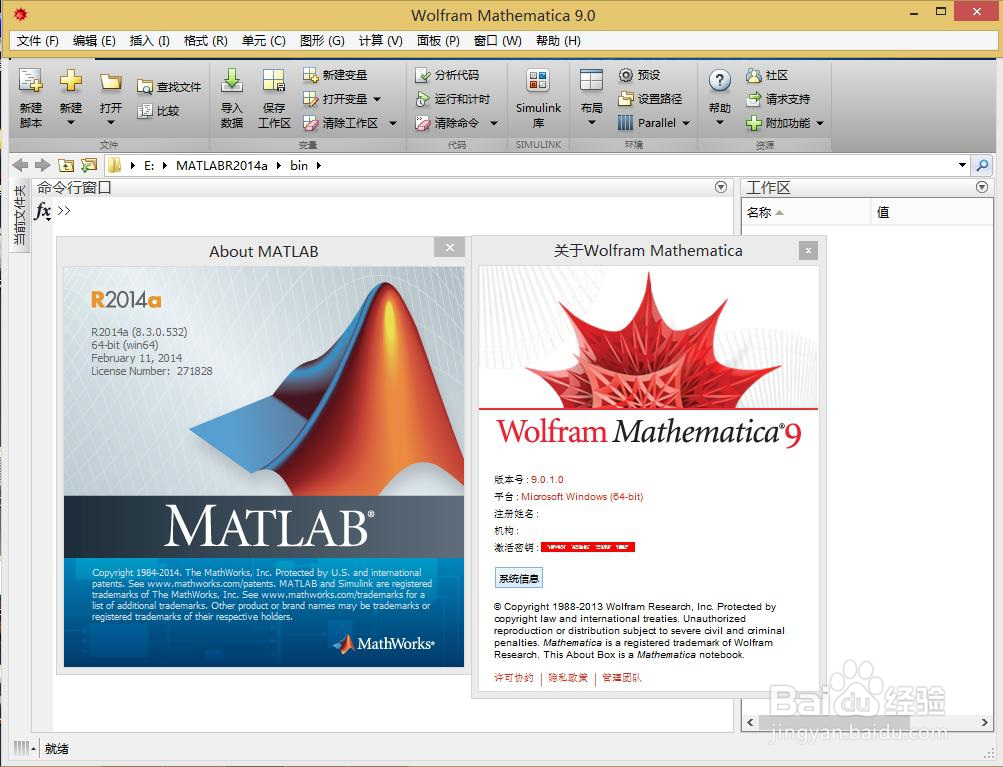Open the 帮助 (H) menu
1003x767 pixels.
[558, 41]
